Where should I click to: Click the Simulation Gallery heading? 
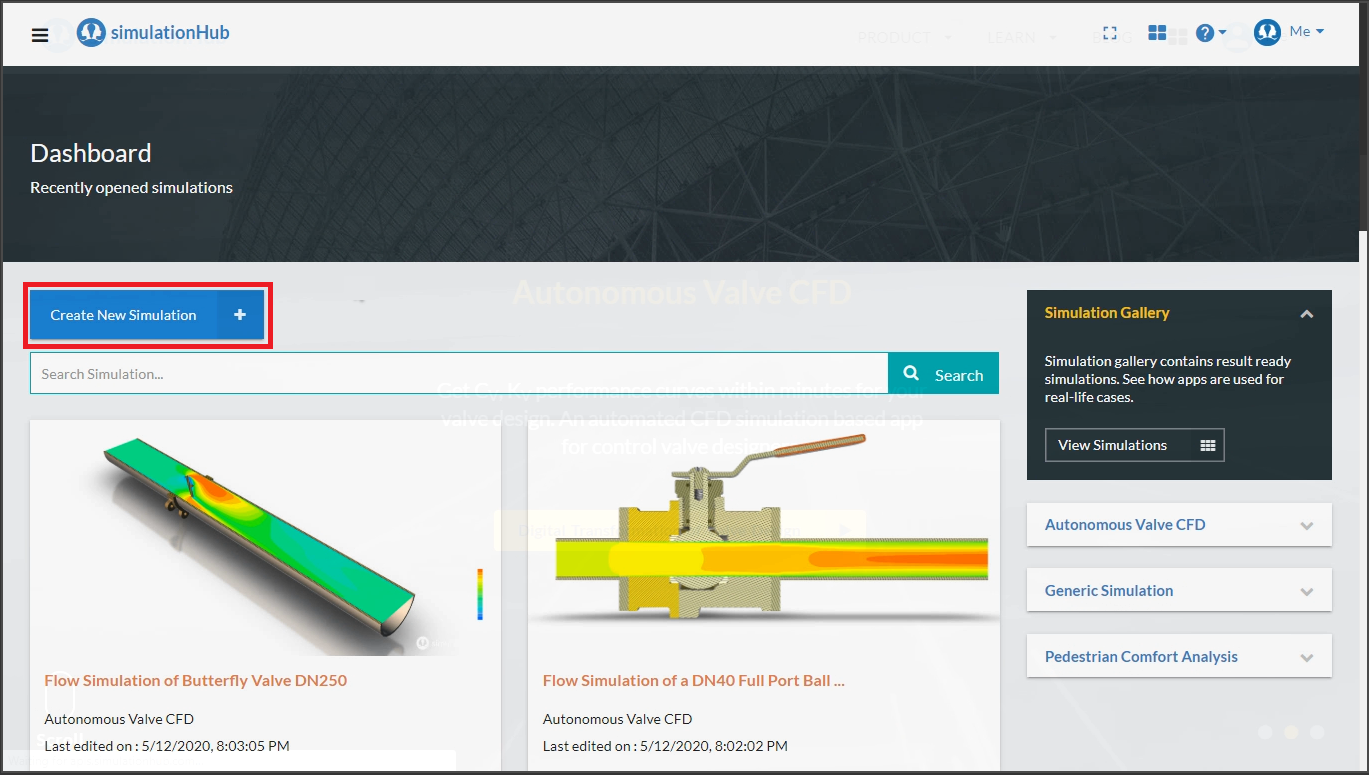click(1107, 313)
